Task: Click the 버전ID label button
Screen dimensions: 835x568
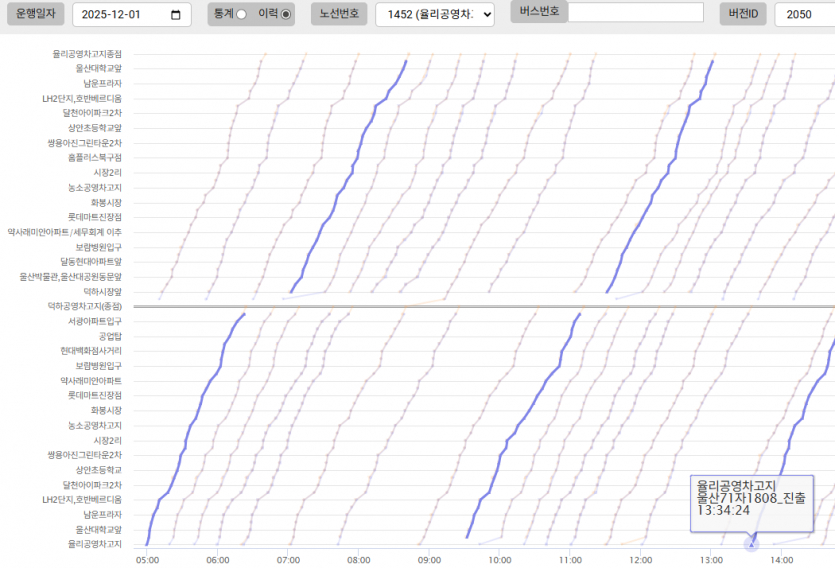Action: click(743, 14)
